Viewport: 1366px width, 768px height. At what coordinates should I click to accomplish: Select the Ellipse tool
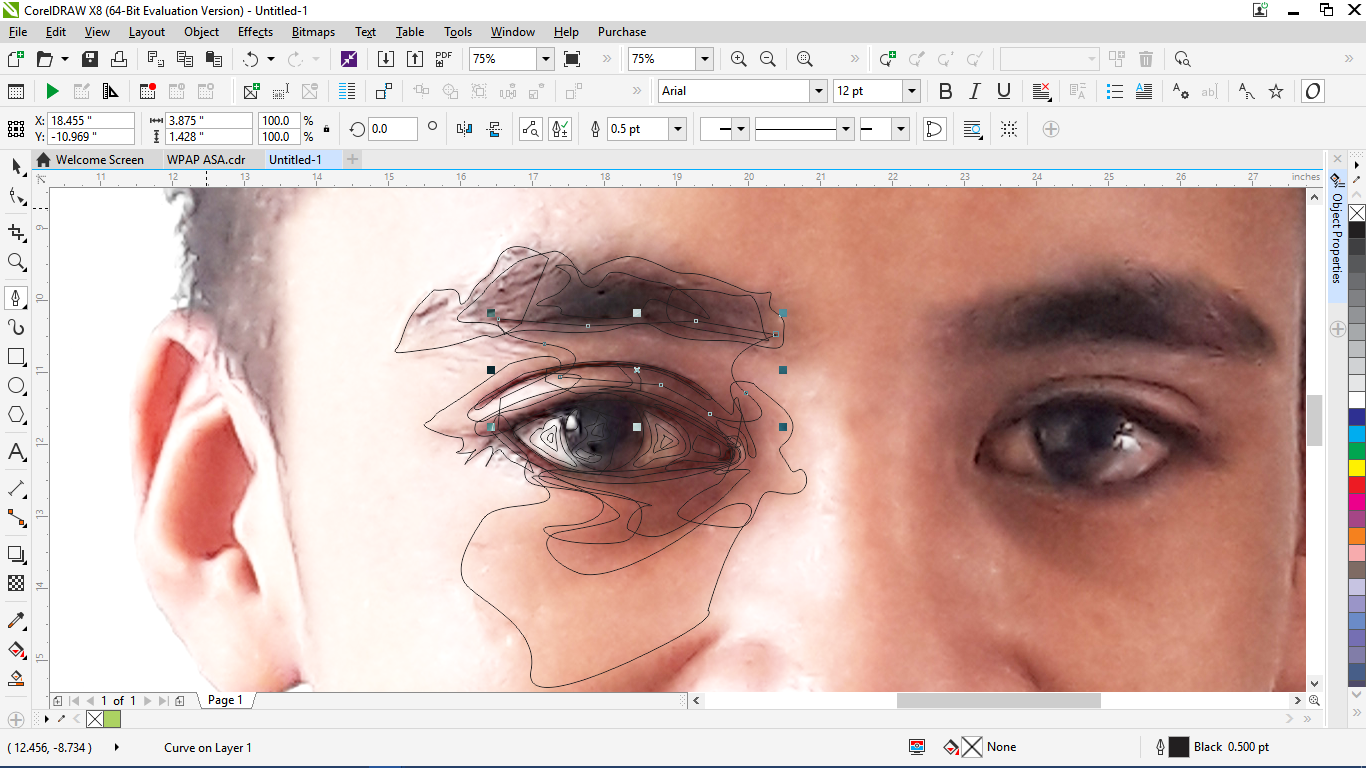click(16, 387)
